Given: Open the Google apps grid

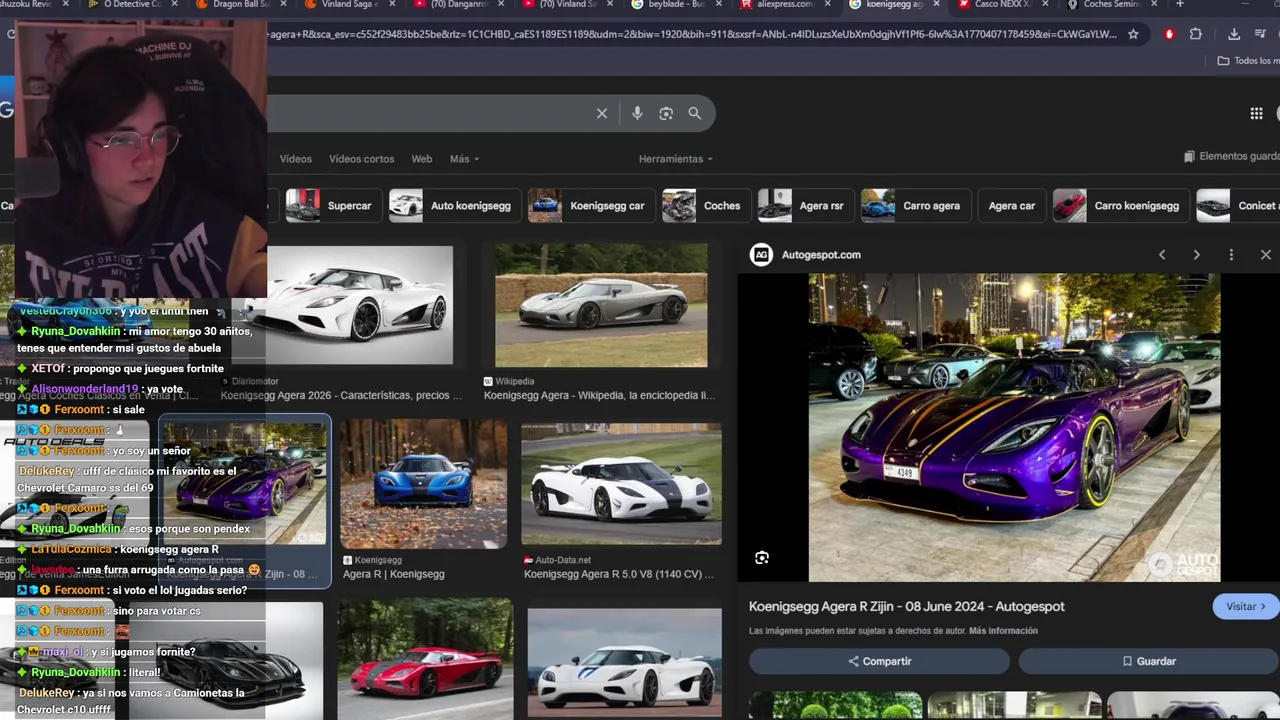Looking at the screenshot, I should 1256,113.
